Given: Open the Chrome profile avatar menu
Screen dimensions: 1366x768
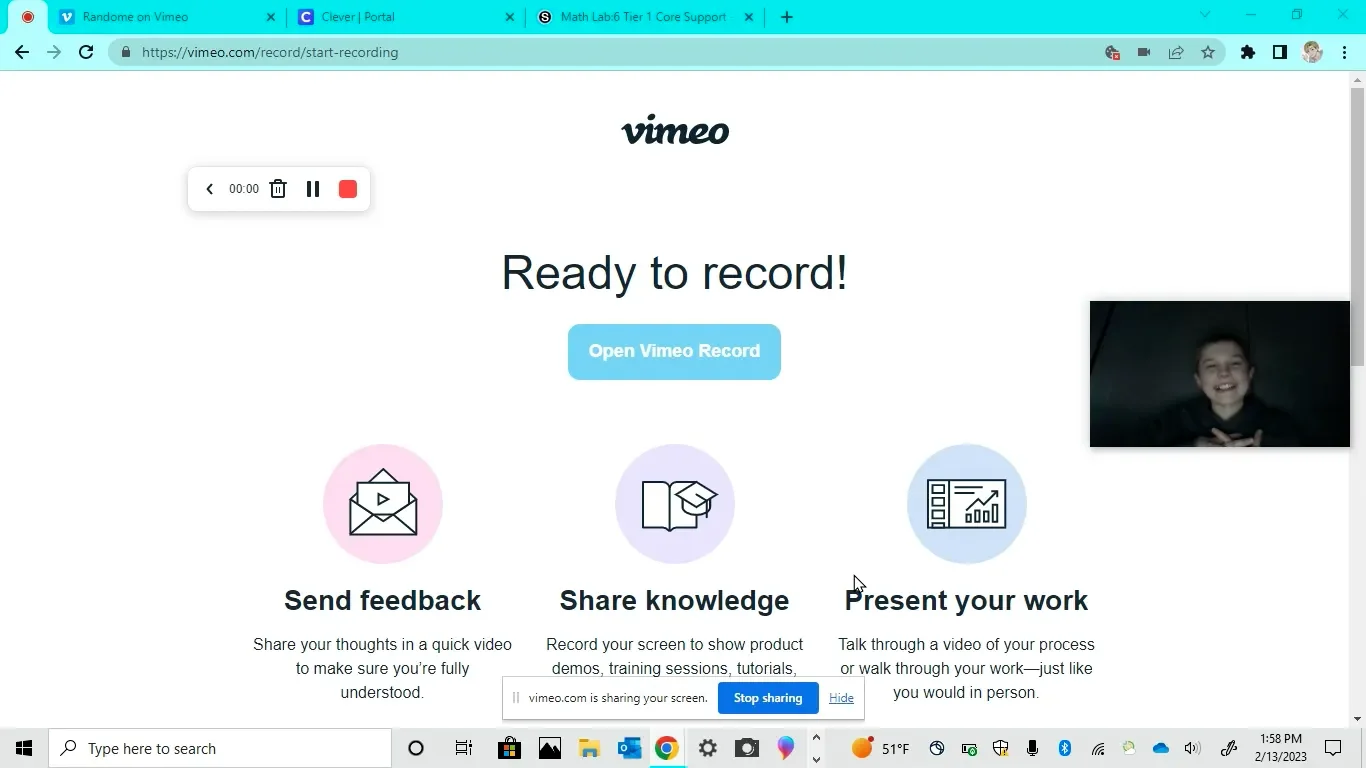Looking at the screenshot, I should click(1313, 52).
